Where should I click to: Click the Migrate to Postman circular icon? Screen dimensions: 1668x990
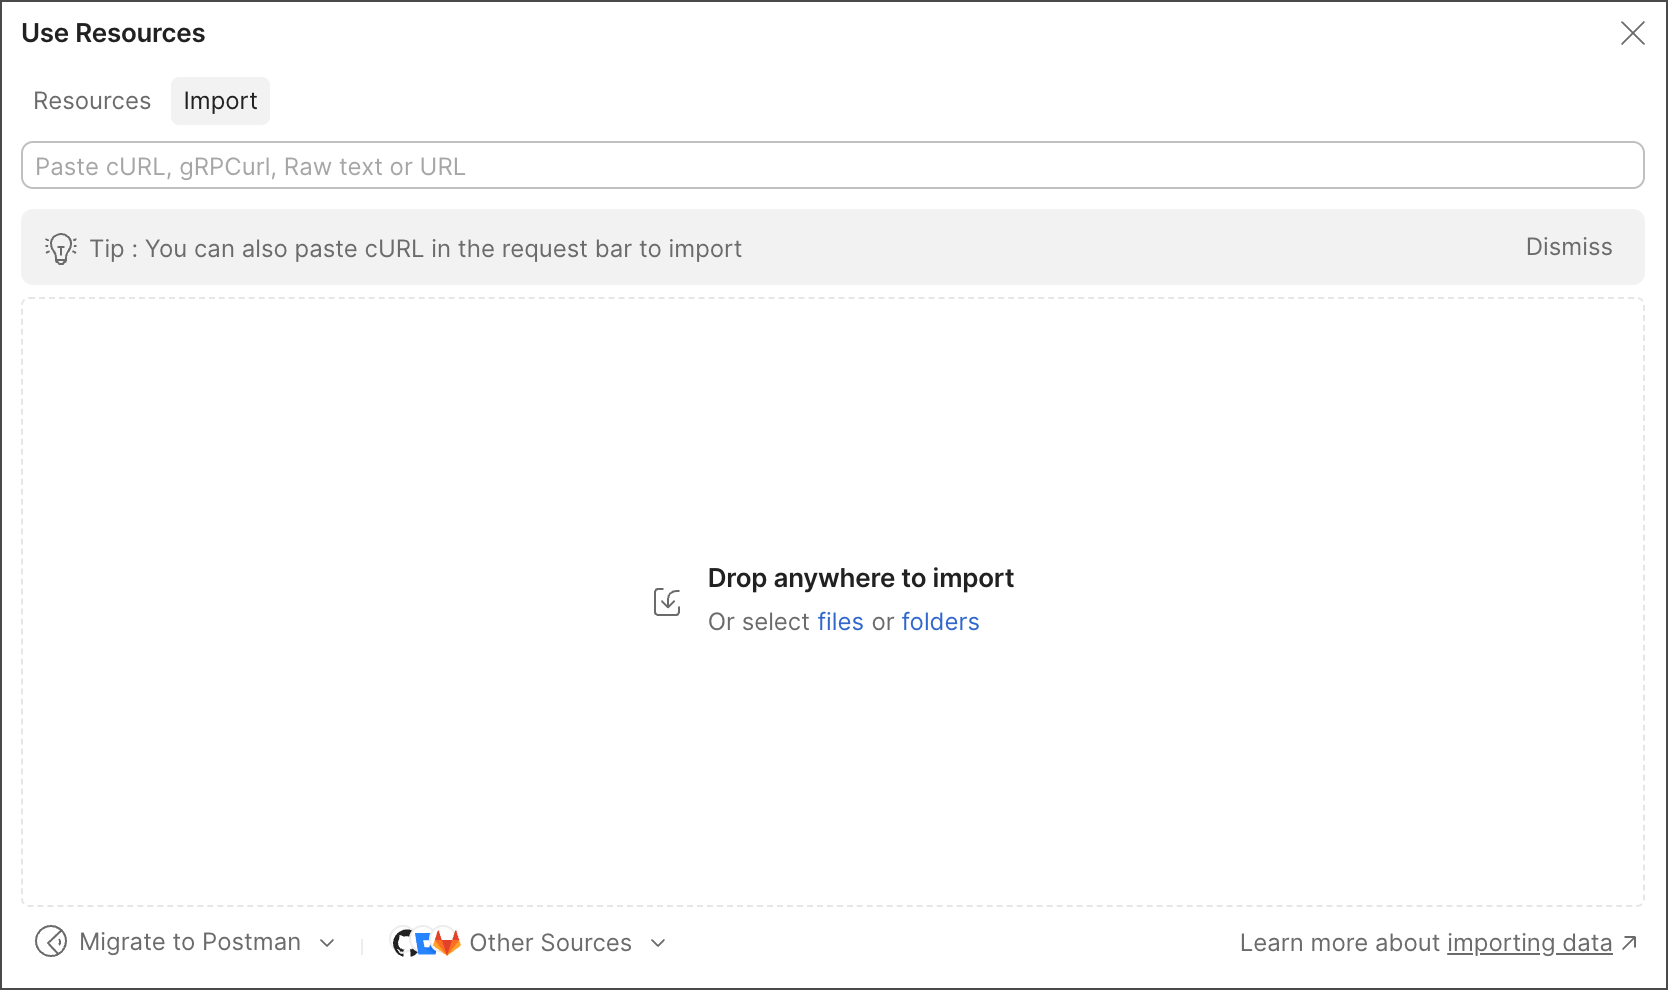click(x=51, y=942)
